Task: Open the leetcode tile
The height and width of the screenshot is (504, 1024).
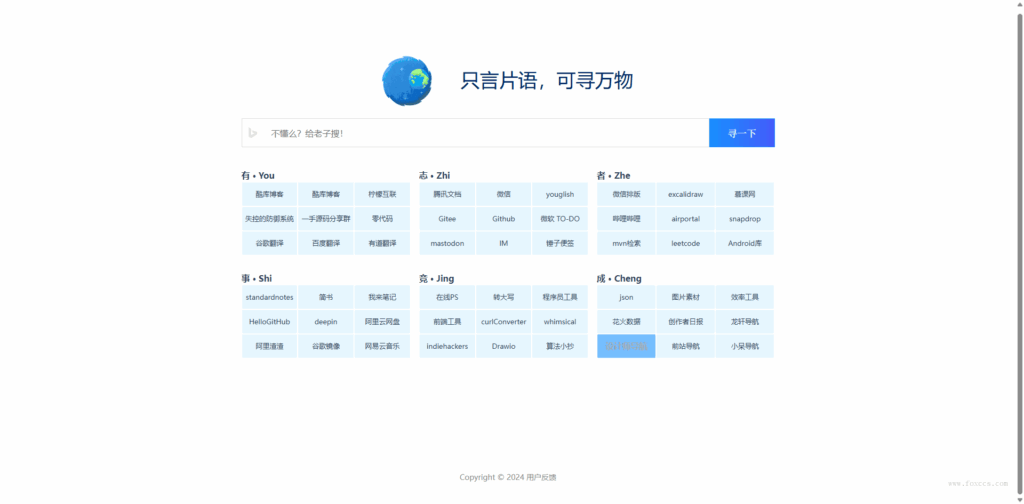Action: coord(686,244)
